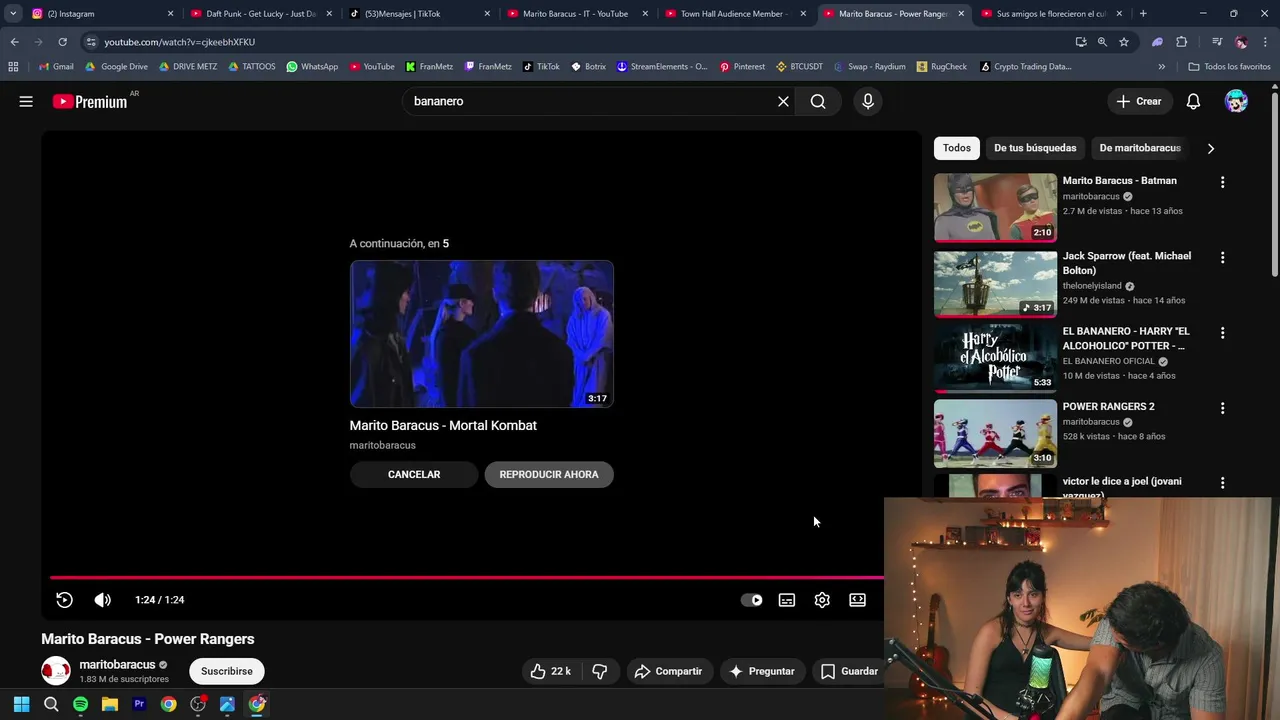1280x720 pixels.
Task: Go to YouTube Premium home logo
Action: click(91, 101)
